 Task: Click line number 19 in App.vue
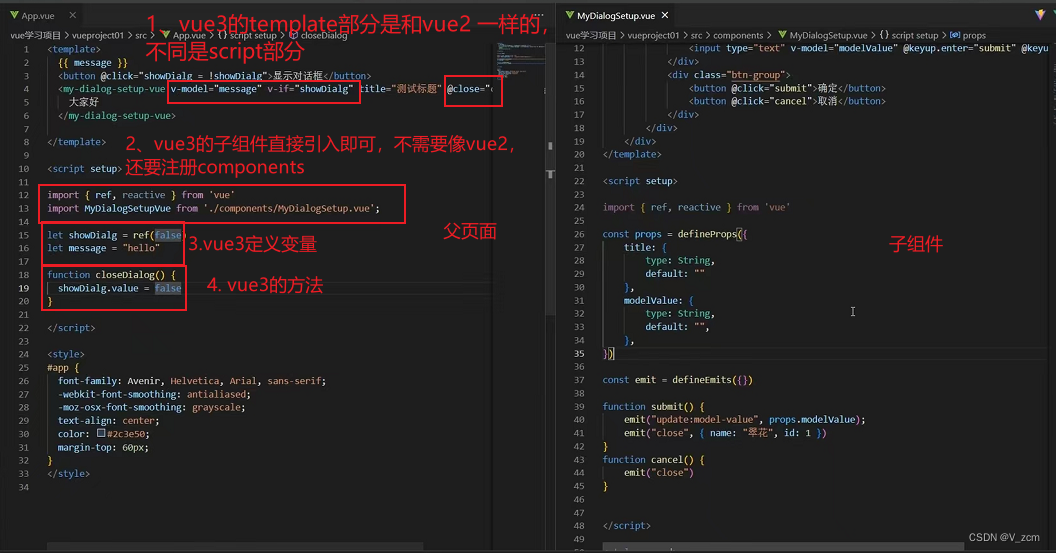click(x=24, y=288)
